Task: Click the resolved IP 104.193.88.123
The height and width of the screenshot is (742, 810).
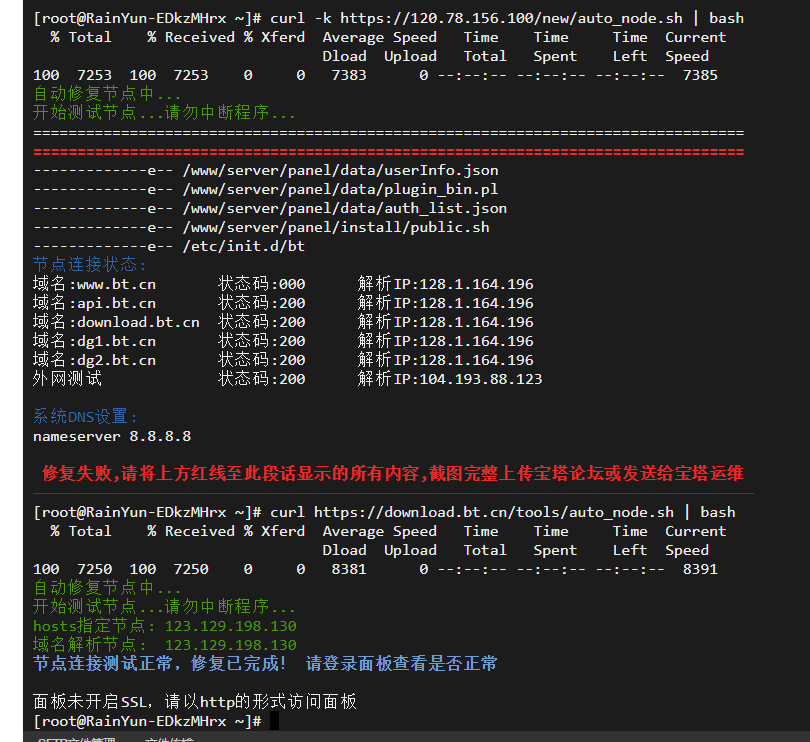Action: pyautogui.click(x=481, y=379)
